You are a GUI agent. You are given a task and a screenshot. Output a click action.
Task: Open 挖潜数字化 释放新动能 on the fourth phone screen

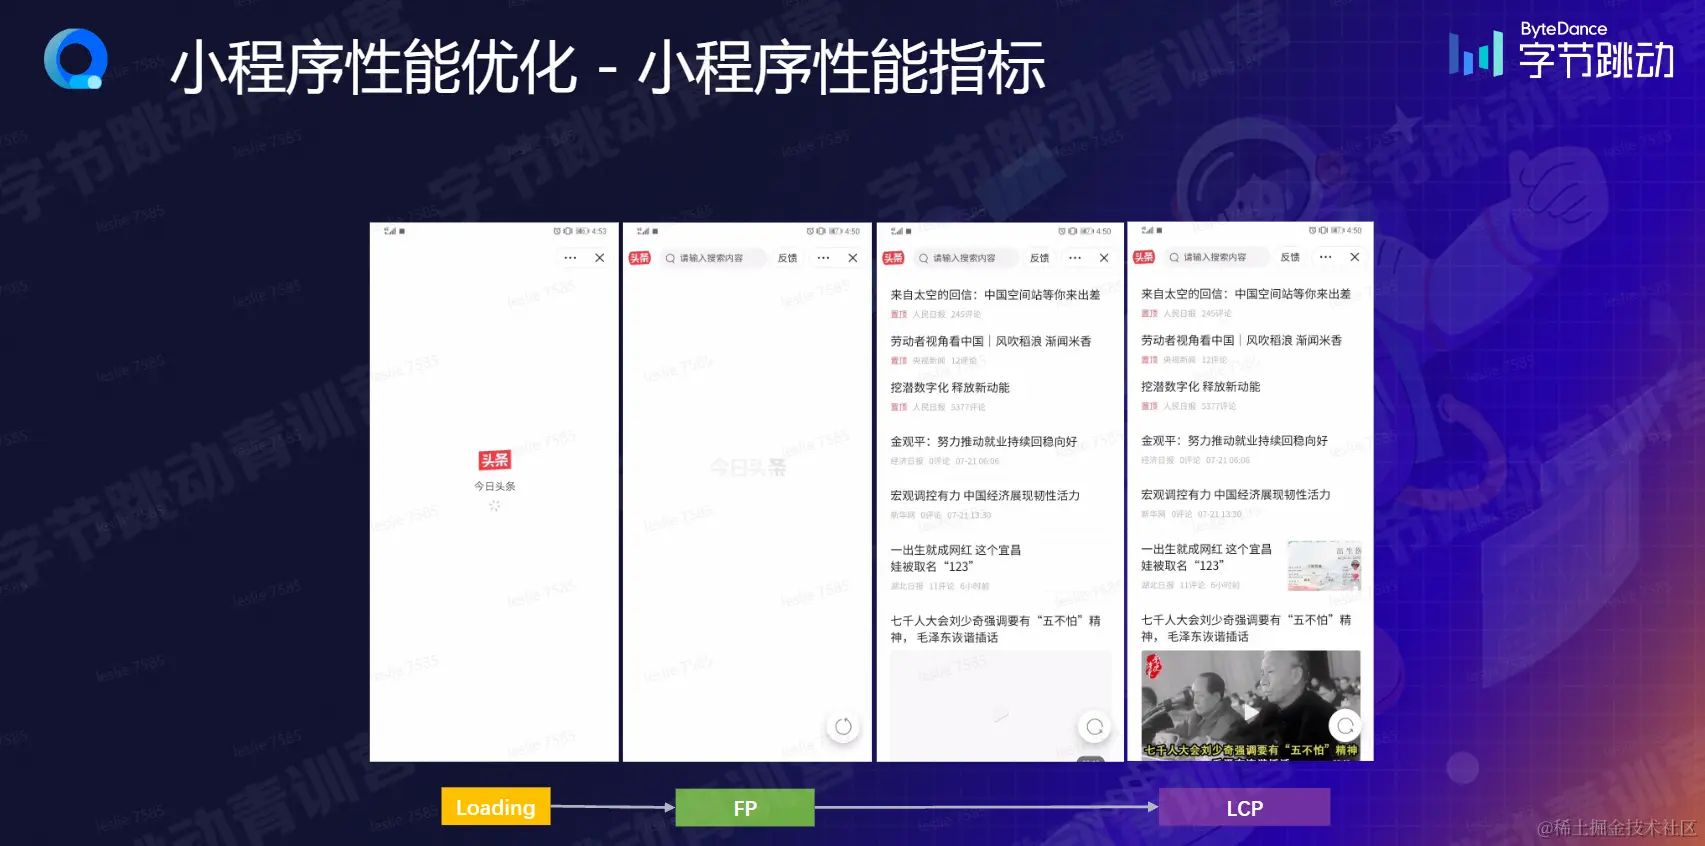tap(1201, 387)
